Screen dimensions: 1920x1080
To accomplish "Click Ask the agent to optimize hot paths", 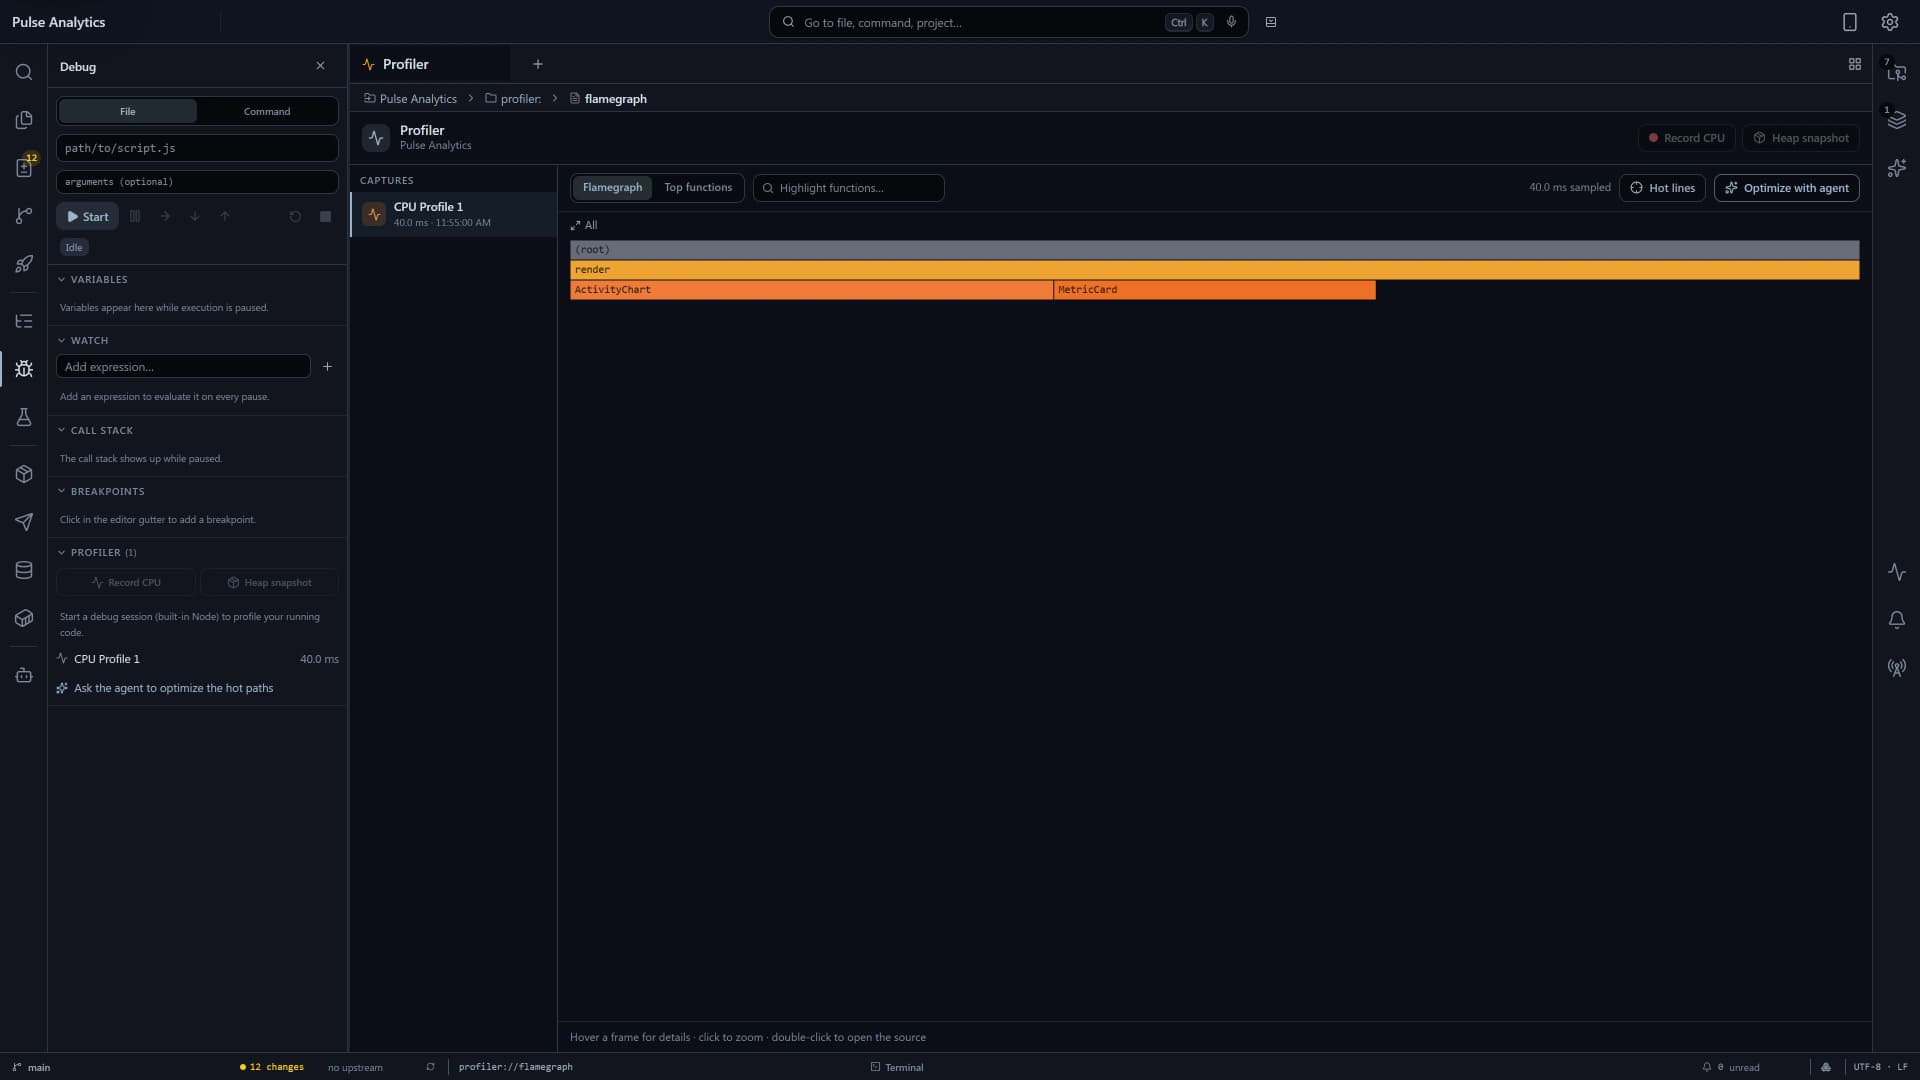I will click(165, 688).
